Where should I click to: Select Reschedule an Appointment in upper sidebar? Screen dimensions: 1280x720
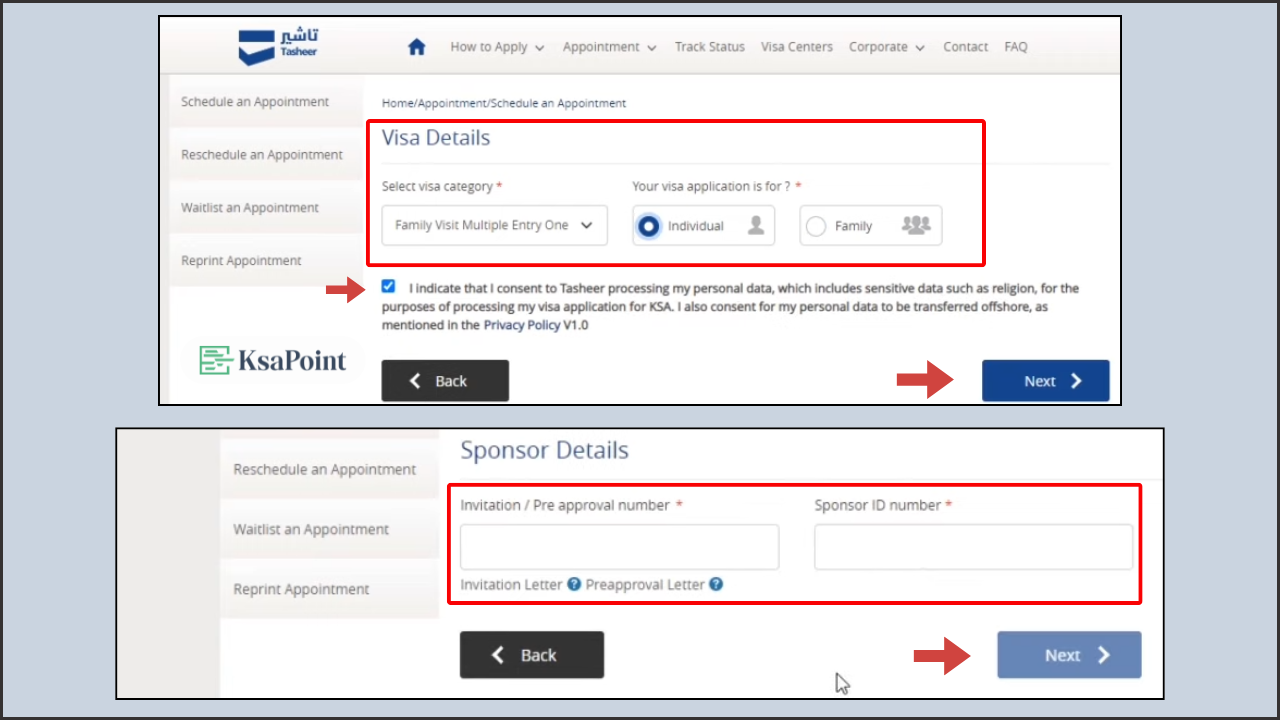(266, 155)
